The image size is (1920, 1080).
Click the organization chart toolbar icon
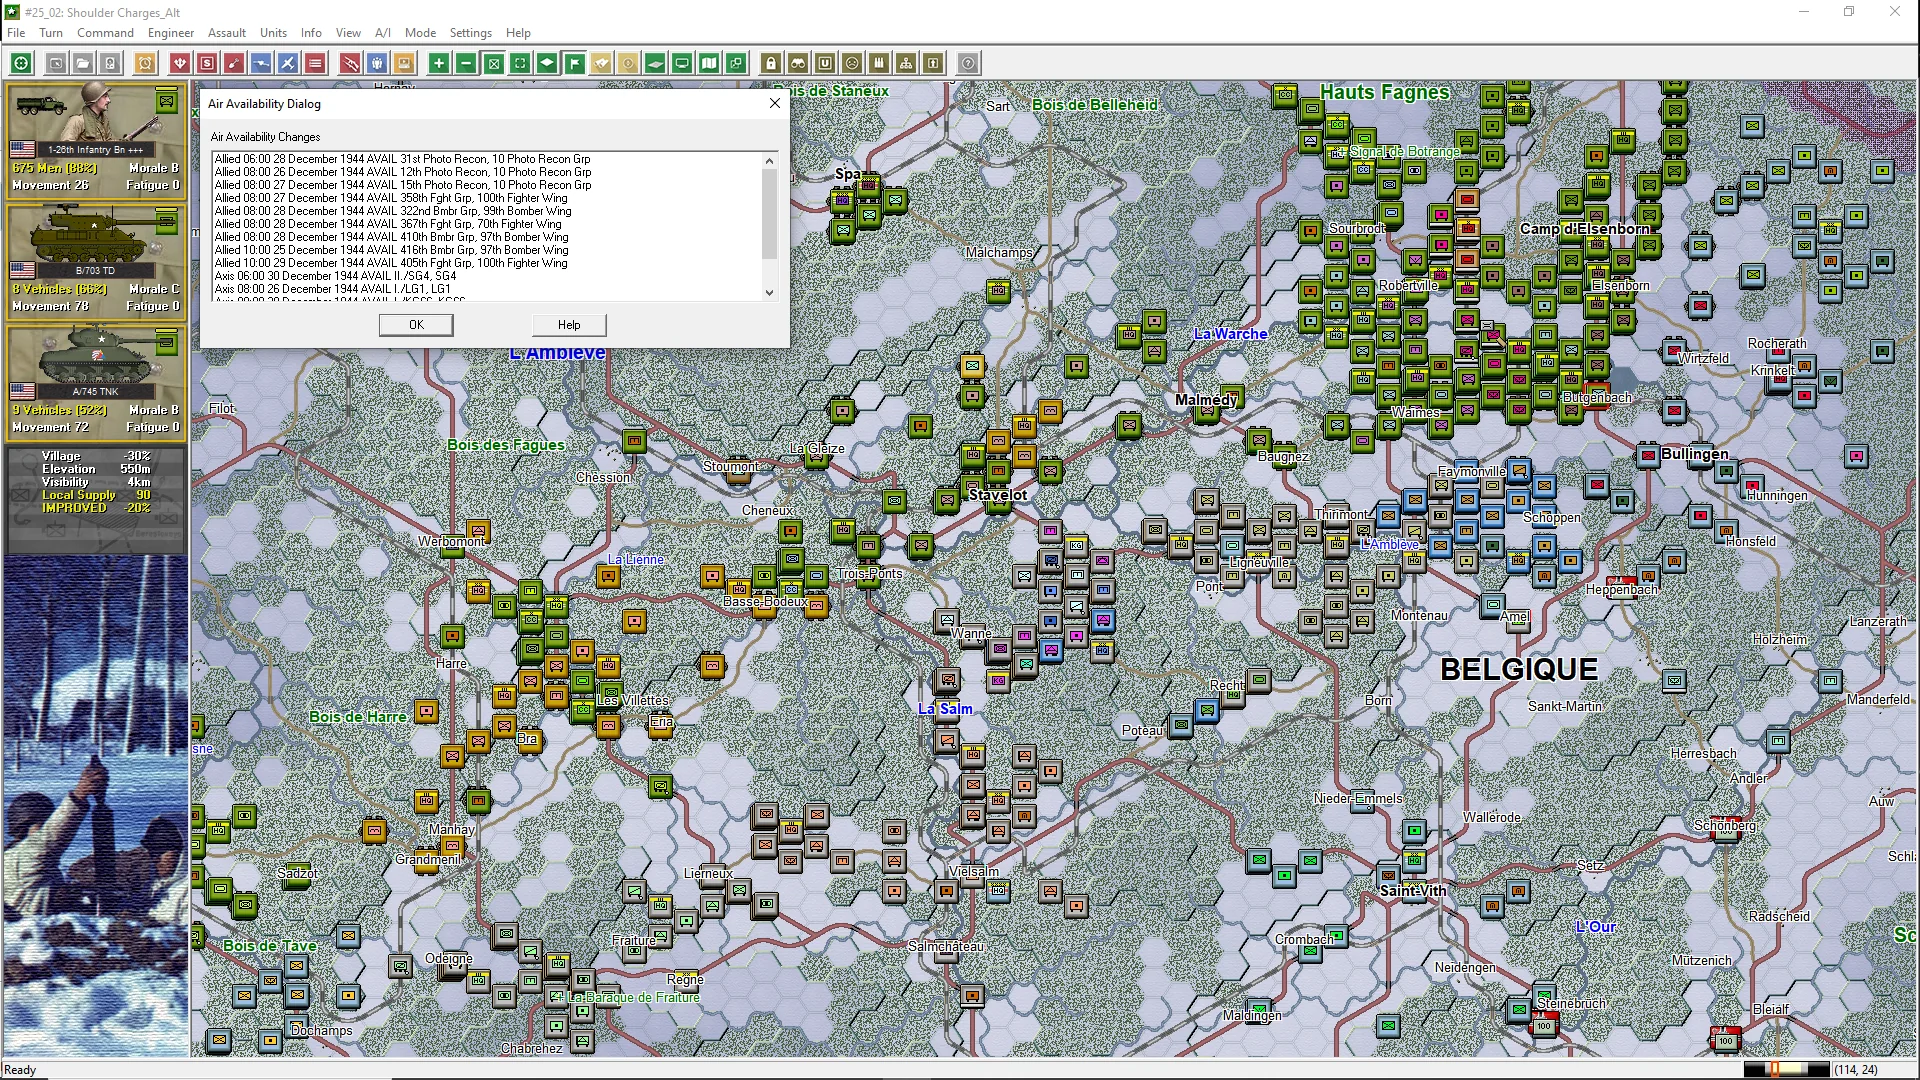point(906,64)
